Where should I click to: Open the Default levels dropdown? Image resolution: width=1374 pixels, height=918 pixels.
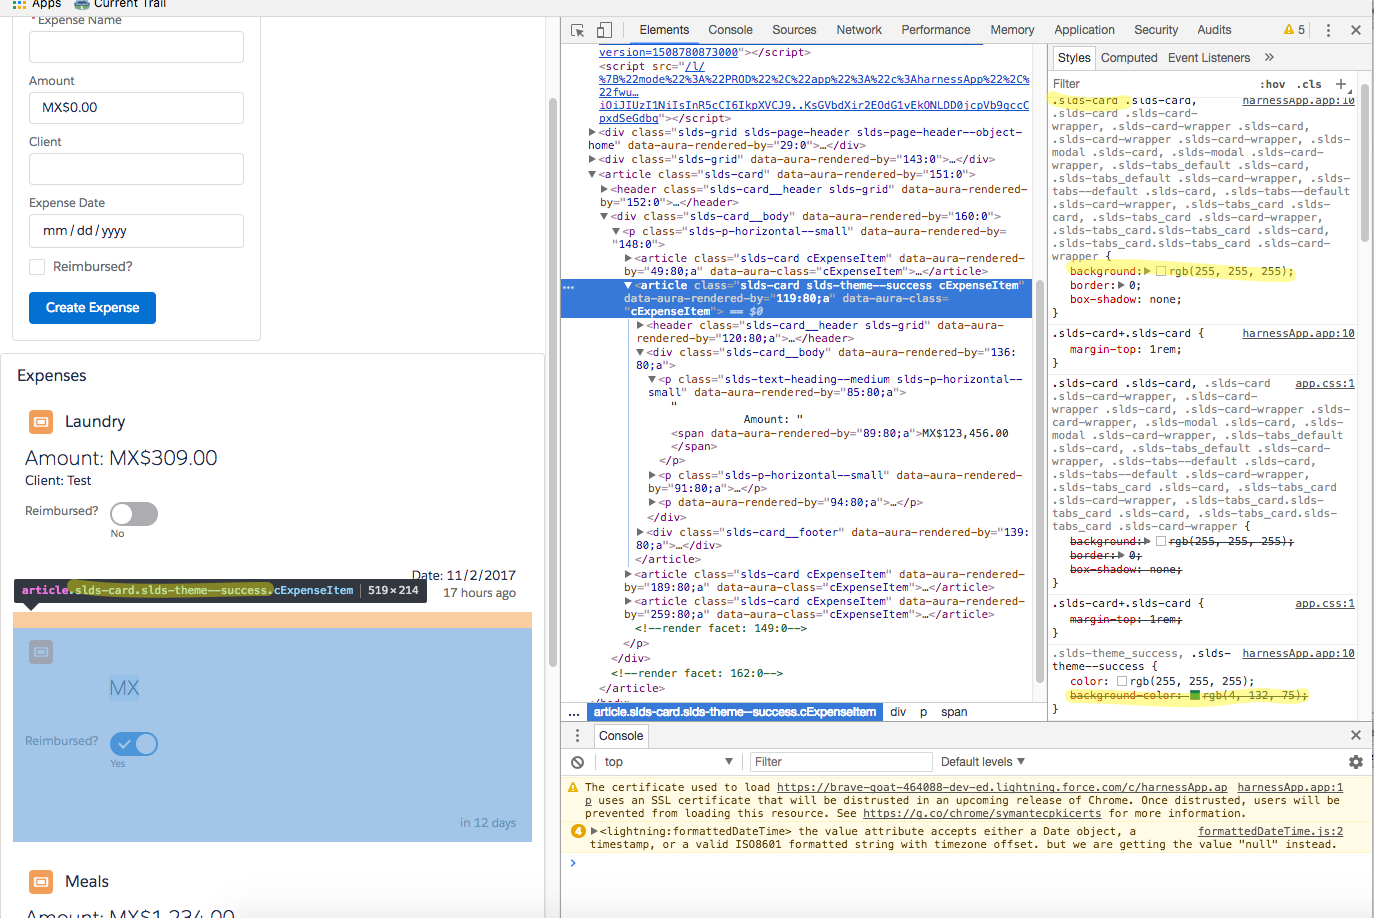pos(982,762)
